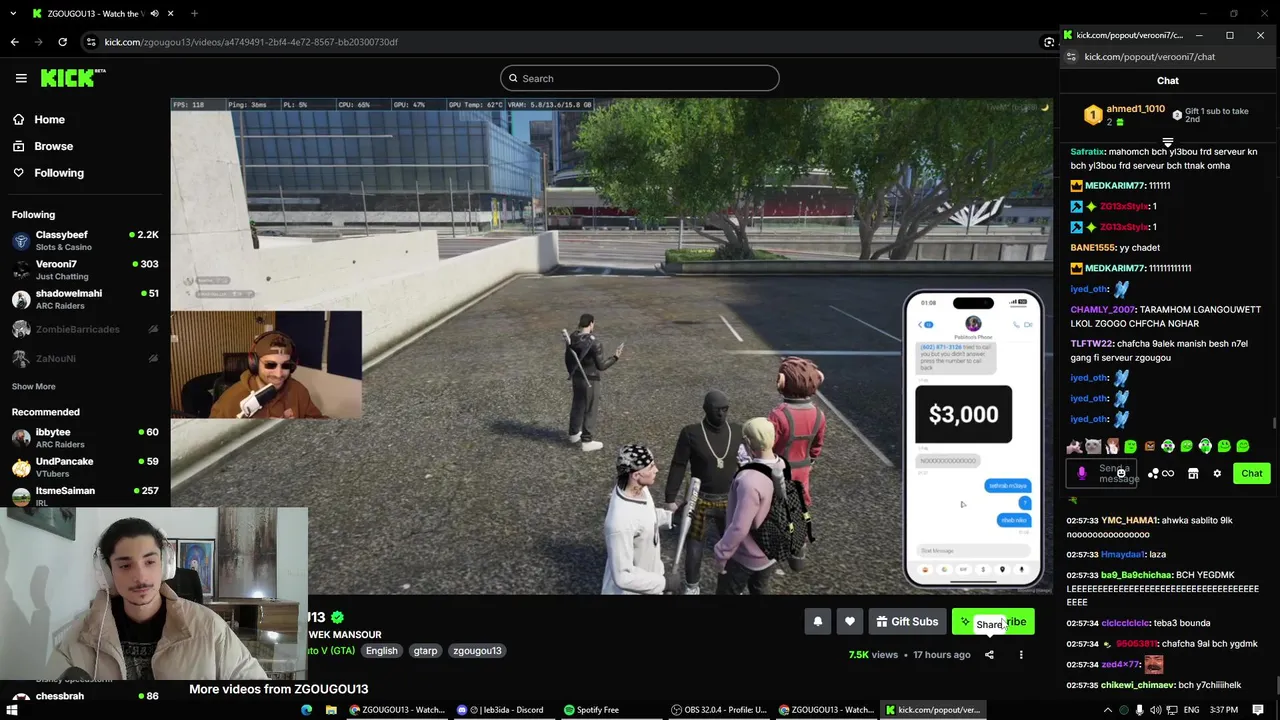Screen dimensions: 1280x720
Task: Expand the gift leaderboard handle in chat
Action: click(1167, 142)
